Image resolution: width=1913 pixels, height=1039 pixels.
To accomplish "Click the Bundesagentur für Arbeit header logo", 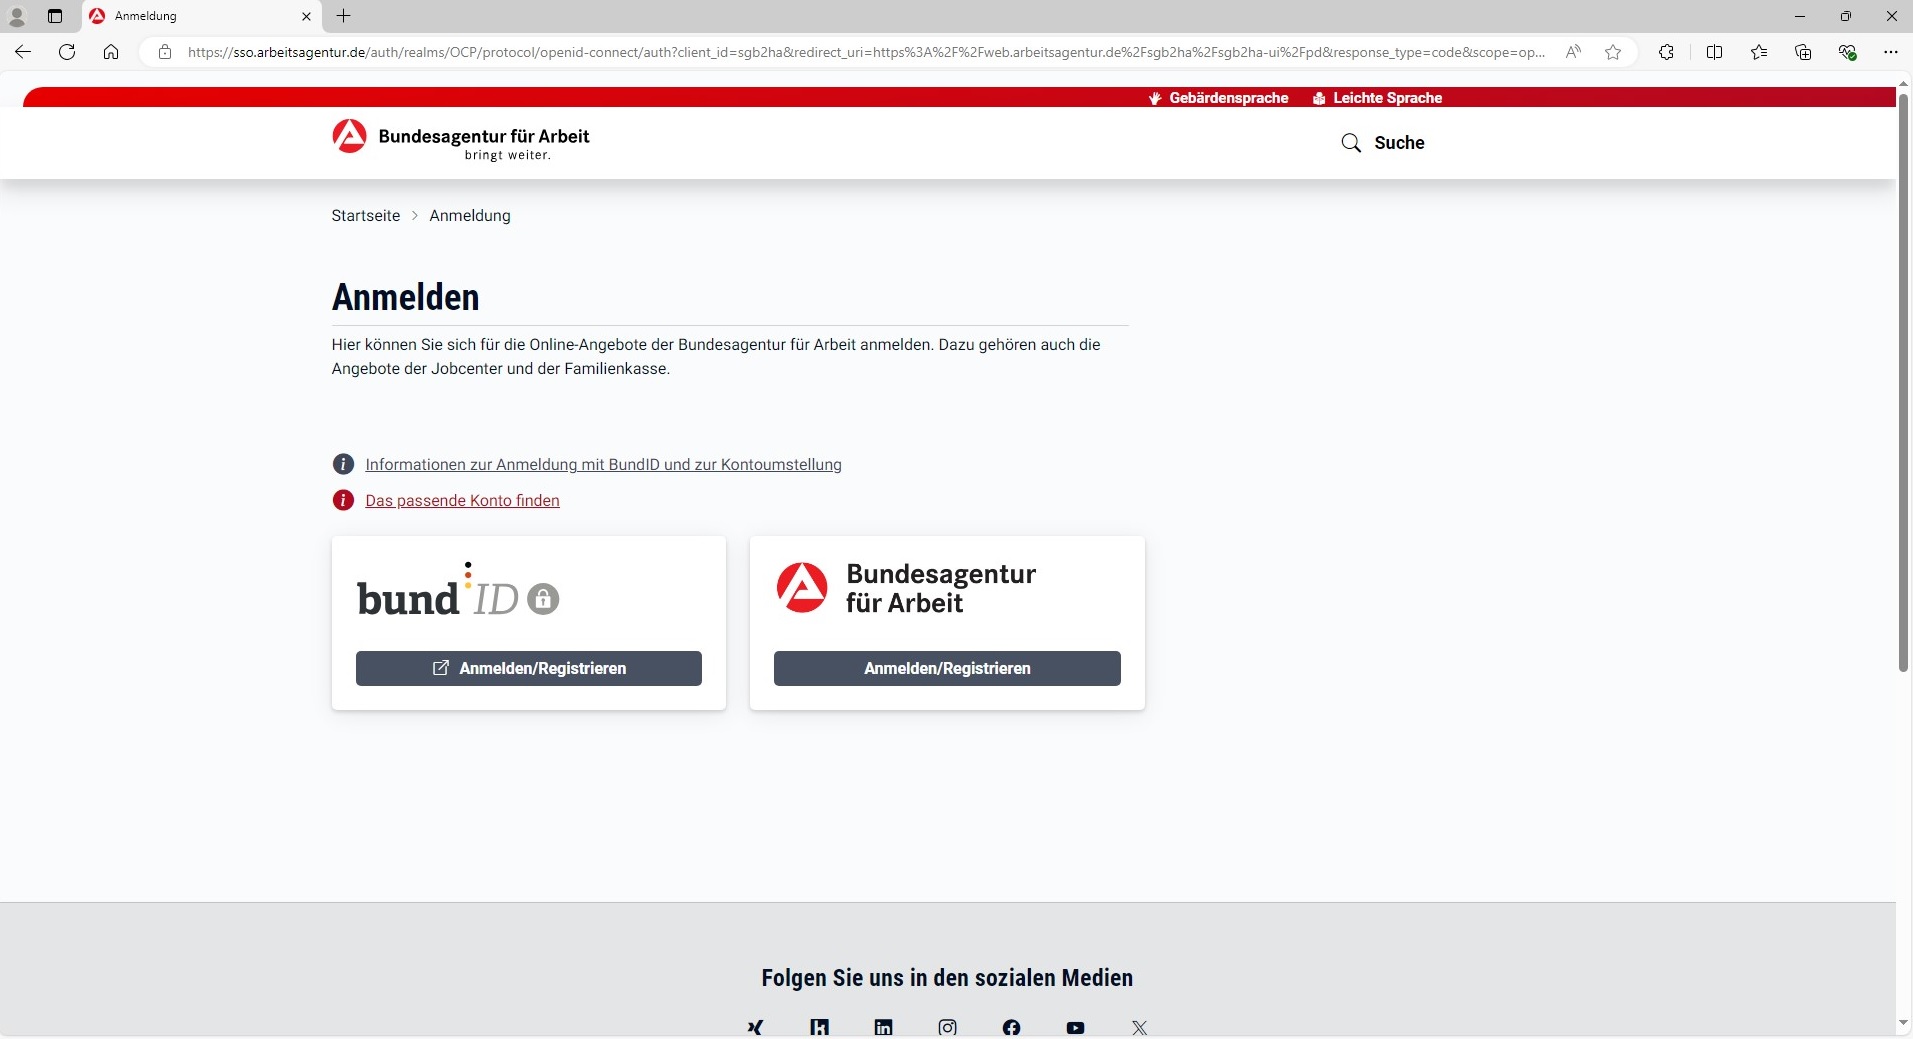I will 461,139.
